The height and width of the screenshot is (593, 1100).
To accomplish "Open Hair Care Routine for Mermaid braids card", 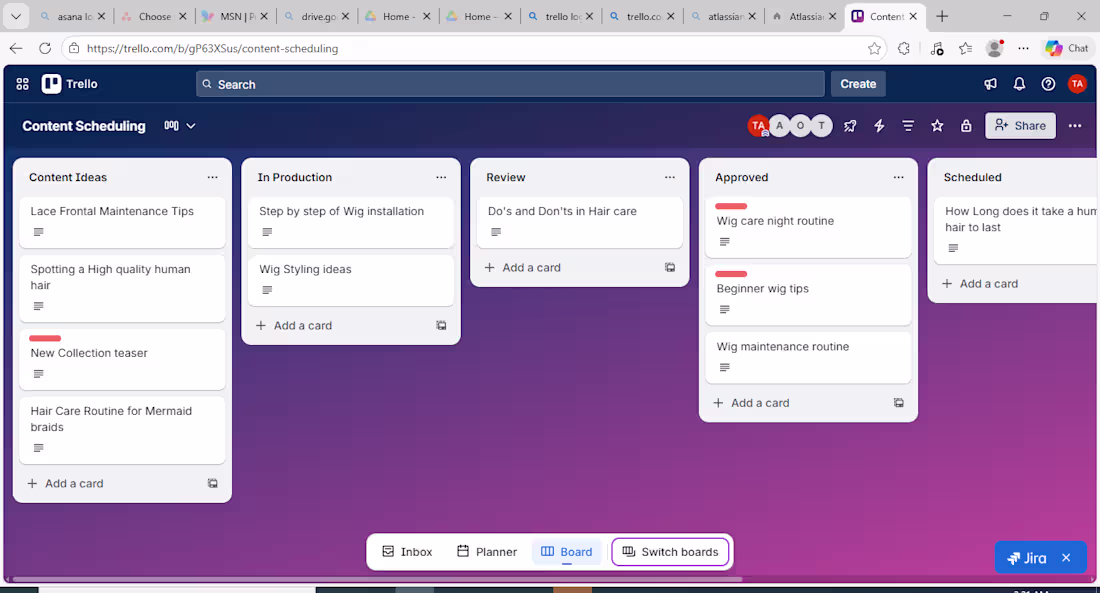I will point(122,429).
